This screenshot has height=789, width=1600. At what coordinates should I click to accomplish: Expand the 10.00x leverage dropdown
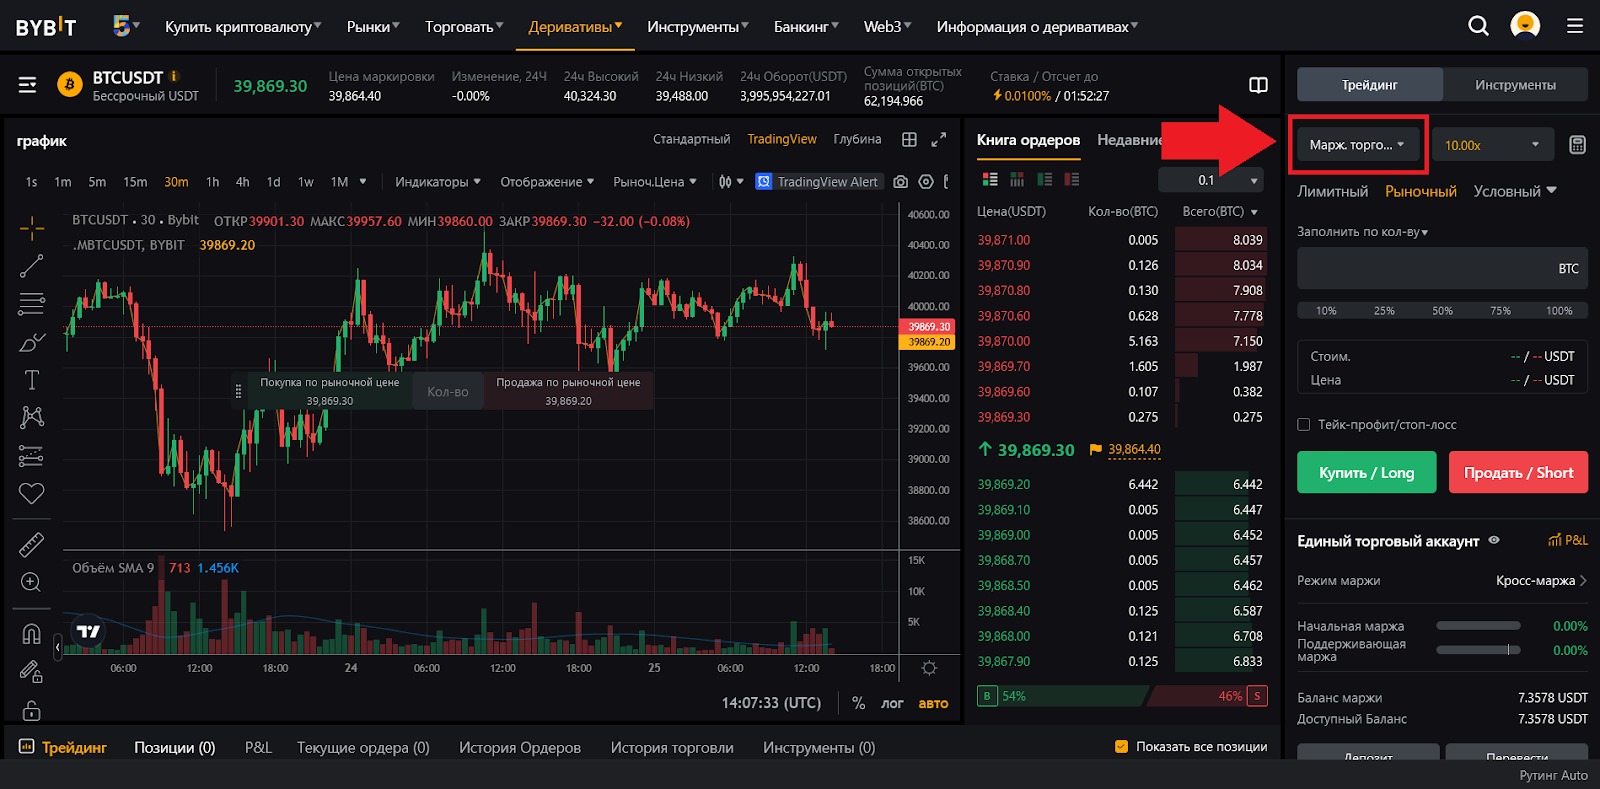click(1492, 145)
